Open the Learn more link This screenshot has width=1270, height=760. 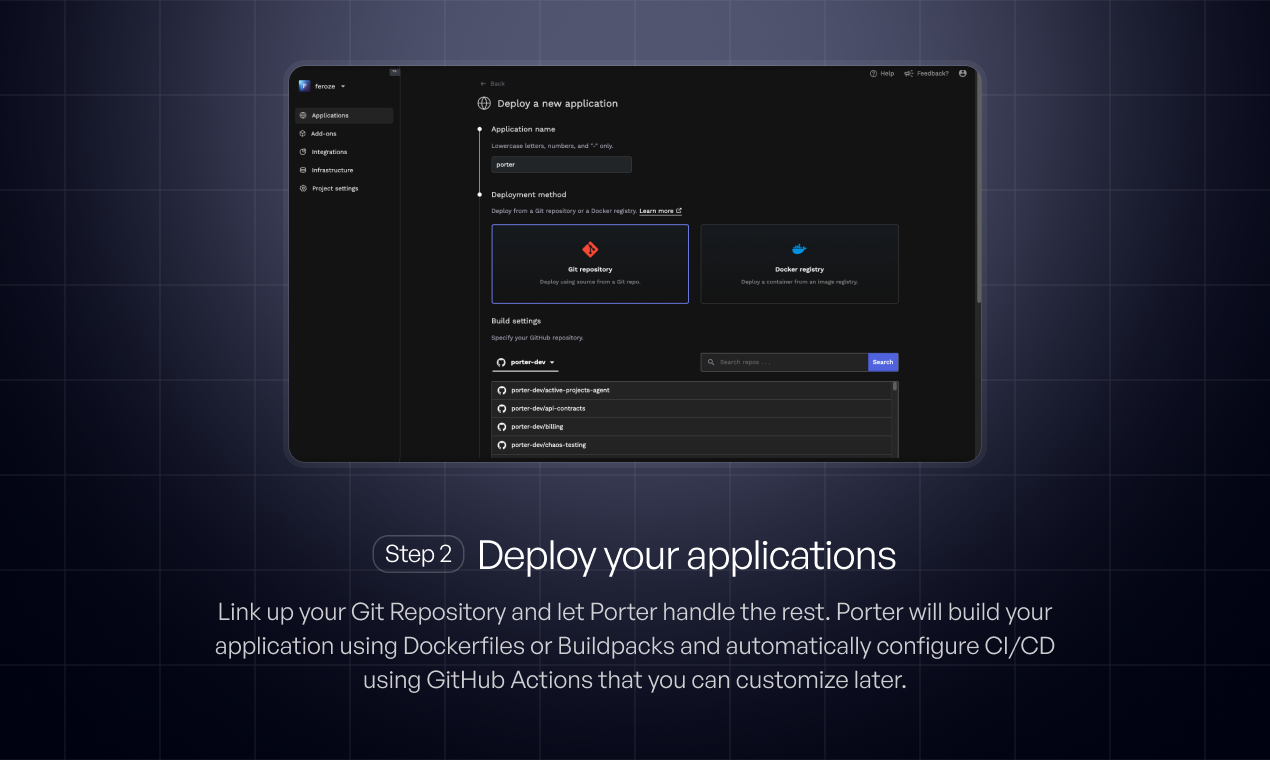(x=660, y=211)
